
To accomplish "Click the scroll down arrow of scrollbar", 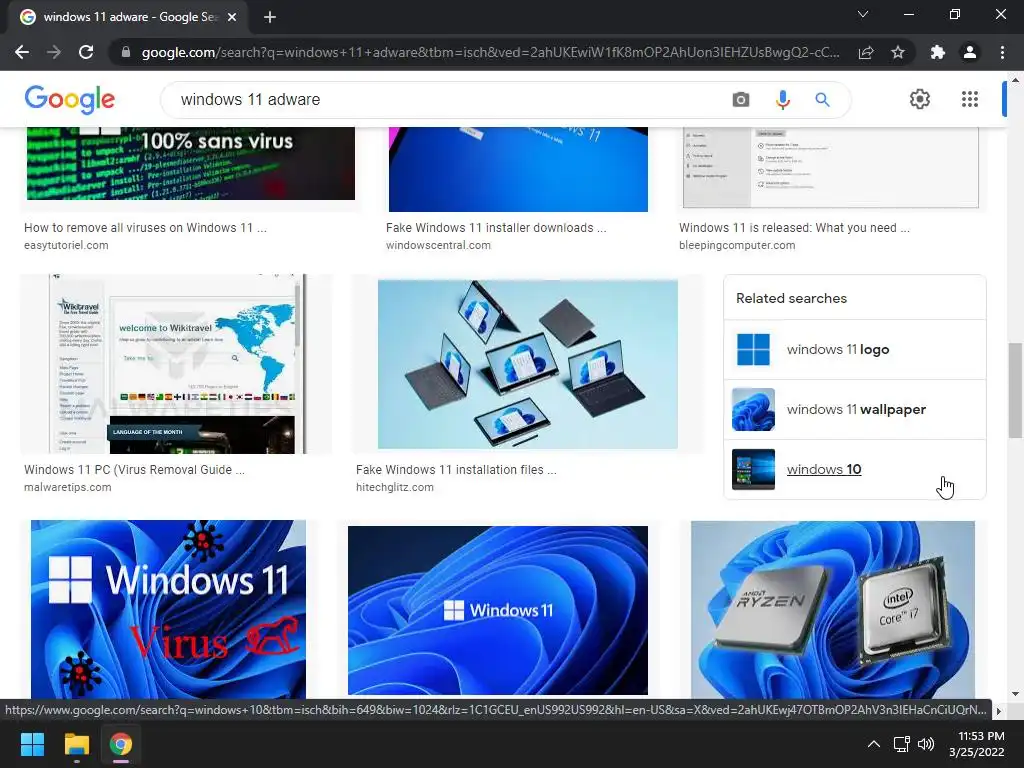I will pyautogui.click(x=1015, y=694).
